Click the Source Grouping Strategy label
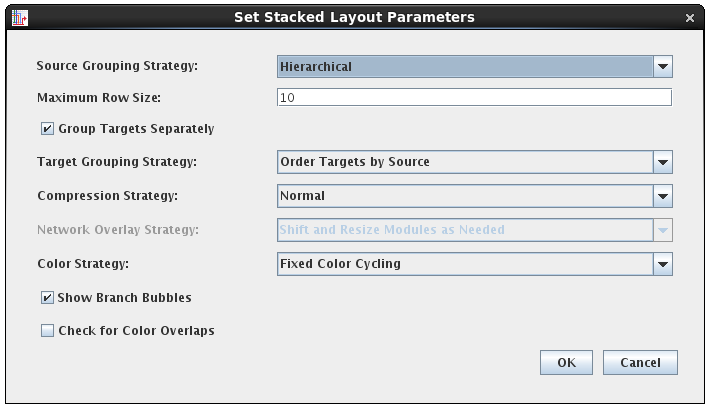 click(117, 67)
